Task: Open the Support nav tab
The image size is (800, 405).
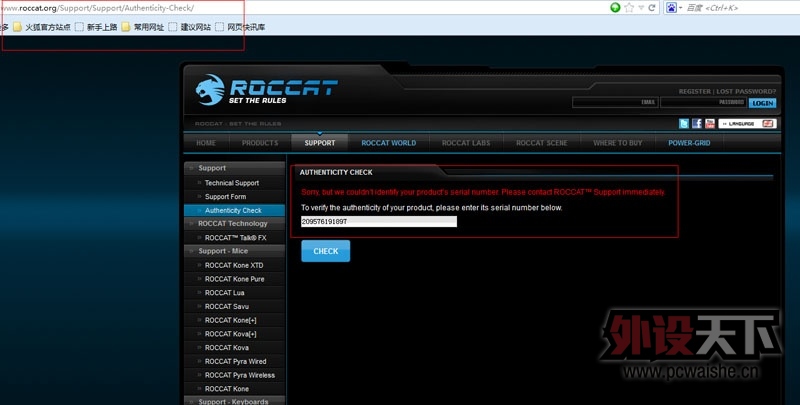Action: [320, 143]
